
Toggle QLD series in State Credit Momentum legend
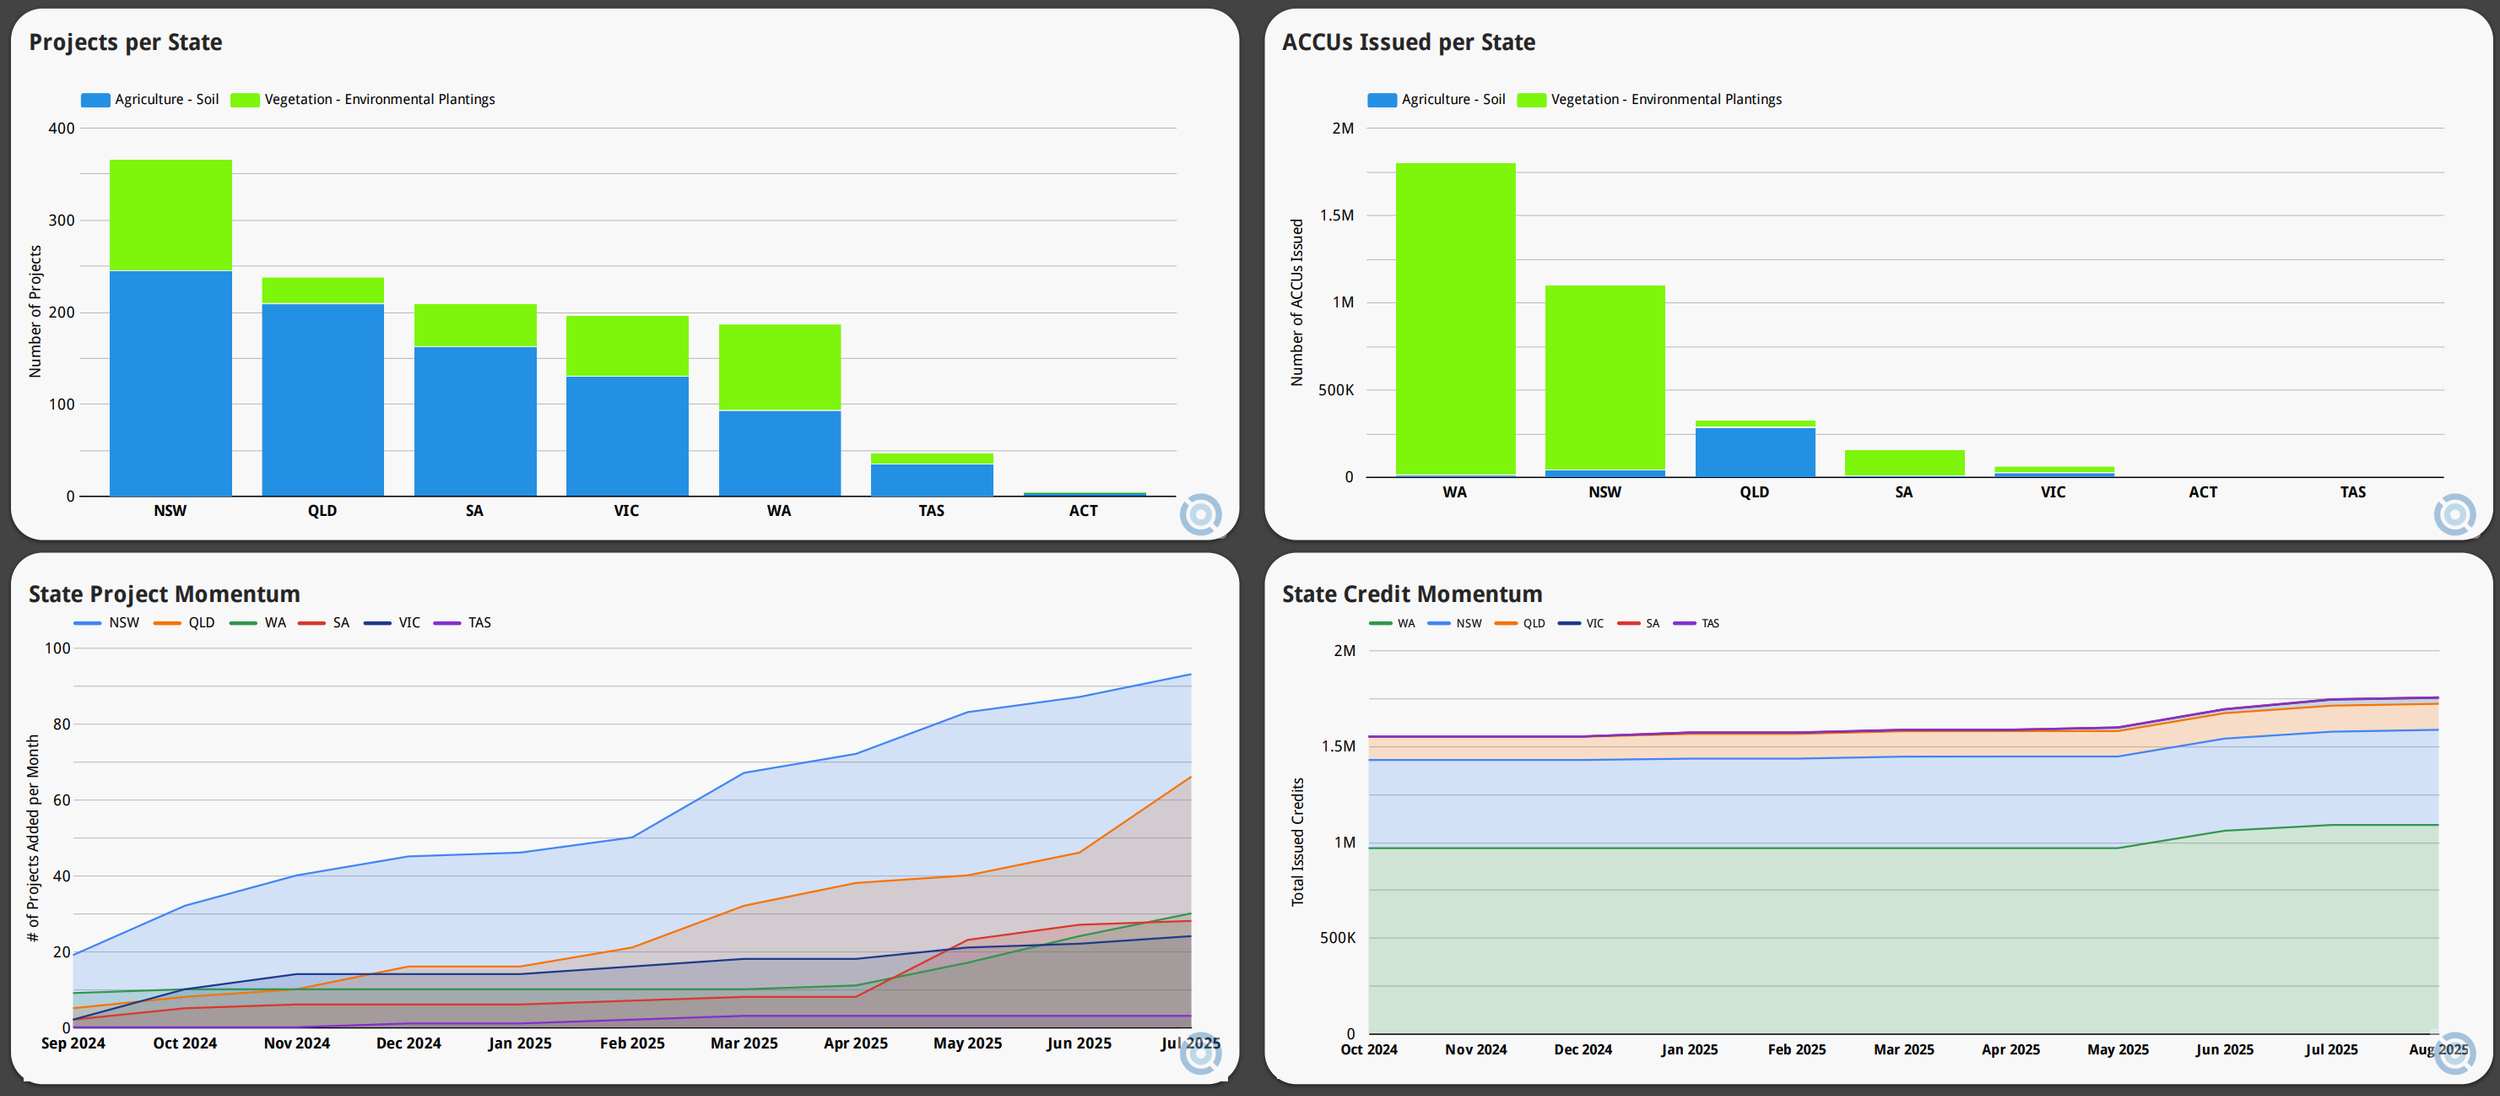(x=1520, y=623)
